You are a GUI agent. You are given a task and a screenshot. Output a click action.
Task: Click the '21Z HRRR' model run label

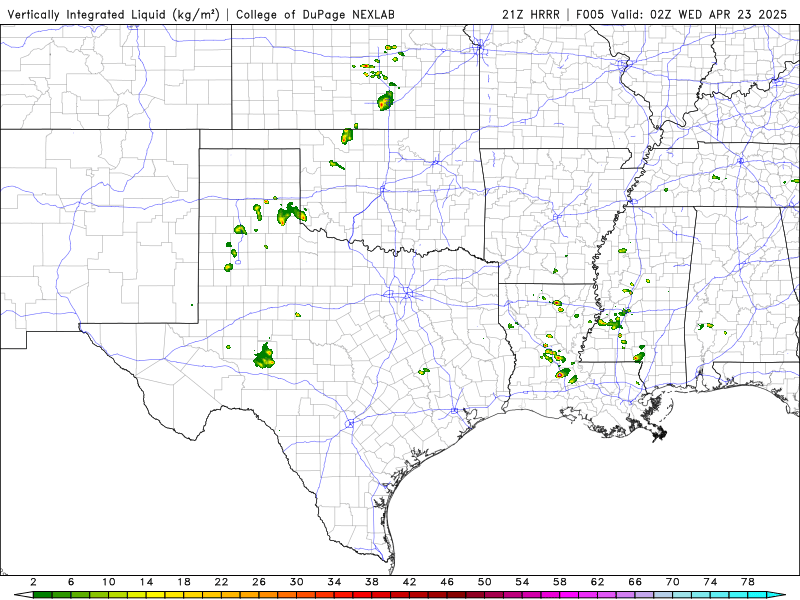[531, 14]
